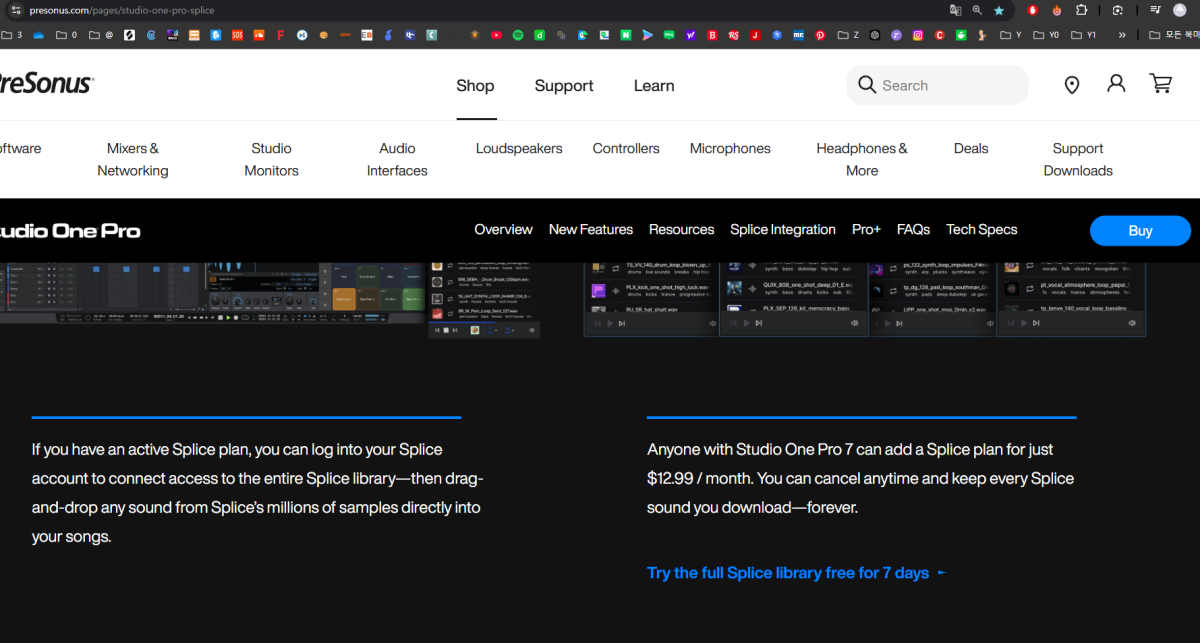The height and width of the screenshot is (643, 1200).
Task: Go to Audio Interfaces category
Action: pos(397,160)
